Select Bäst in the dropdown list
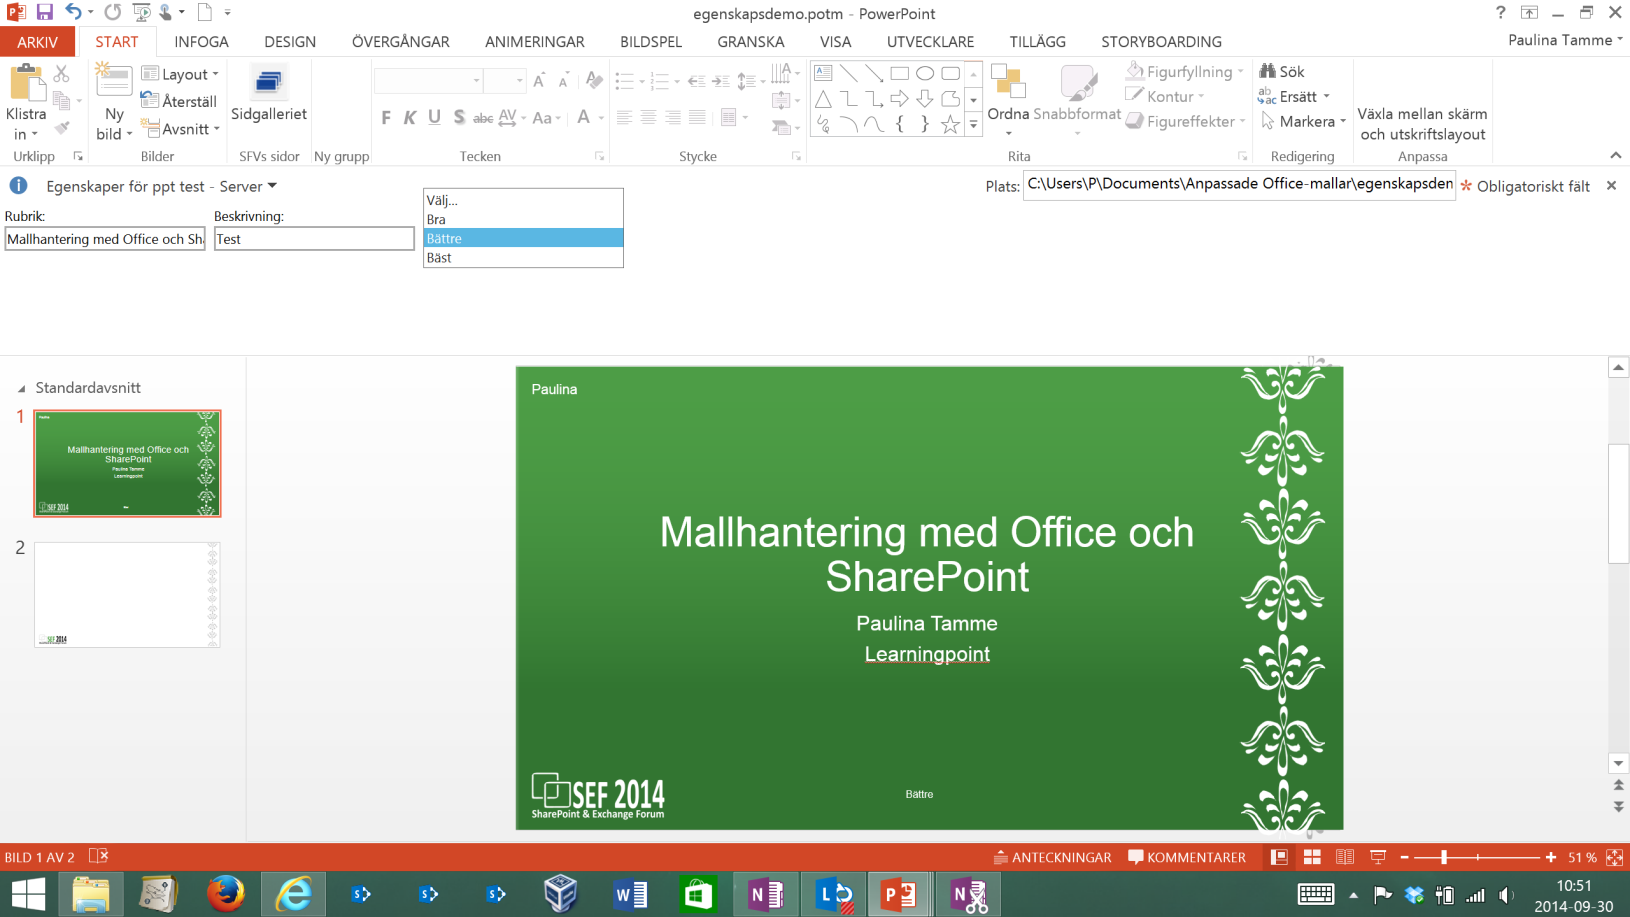1630x917 pixels. coord(523,257)
